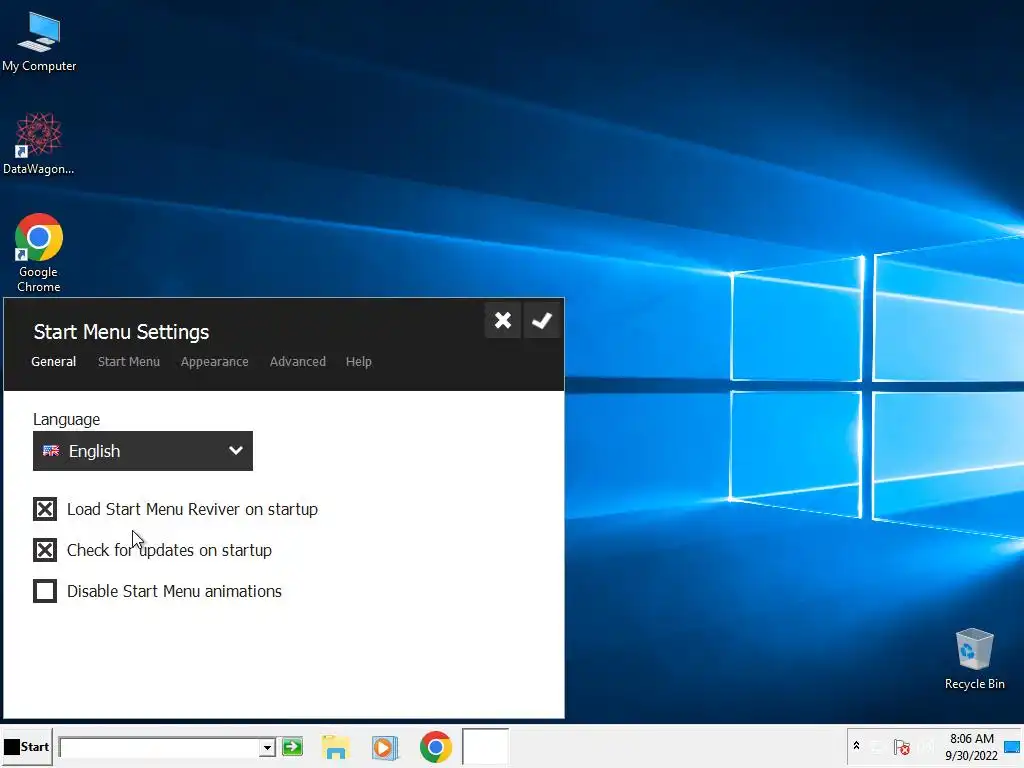The height and width of the screenshot is (768, 1024).
Task: Switch to the General tab
Action: click(x=54, y=362)
